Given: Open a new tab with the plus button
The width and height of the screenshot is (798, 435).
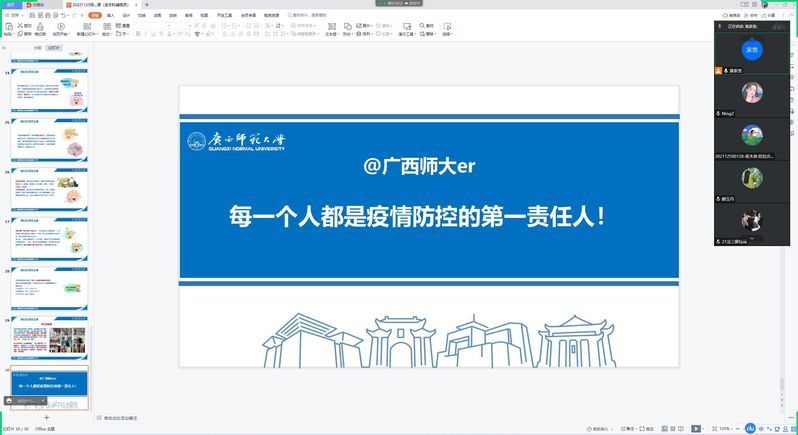Looking at the screenshot, I should click(x=147, y=5).
